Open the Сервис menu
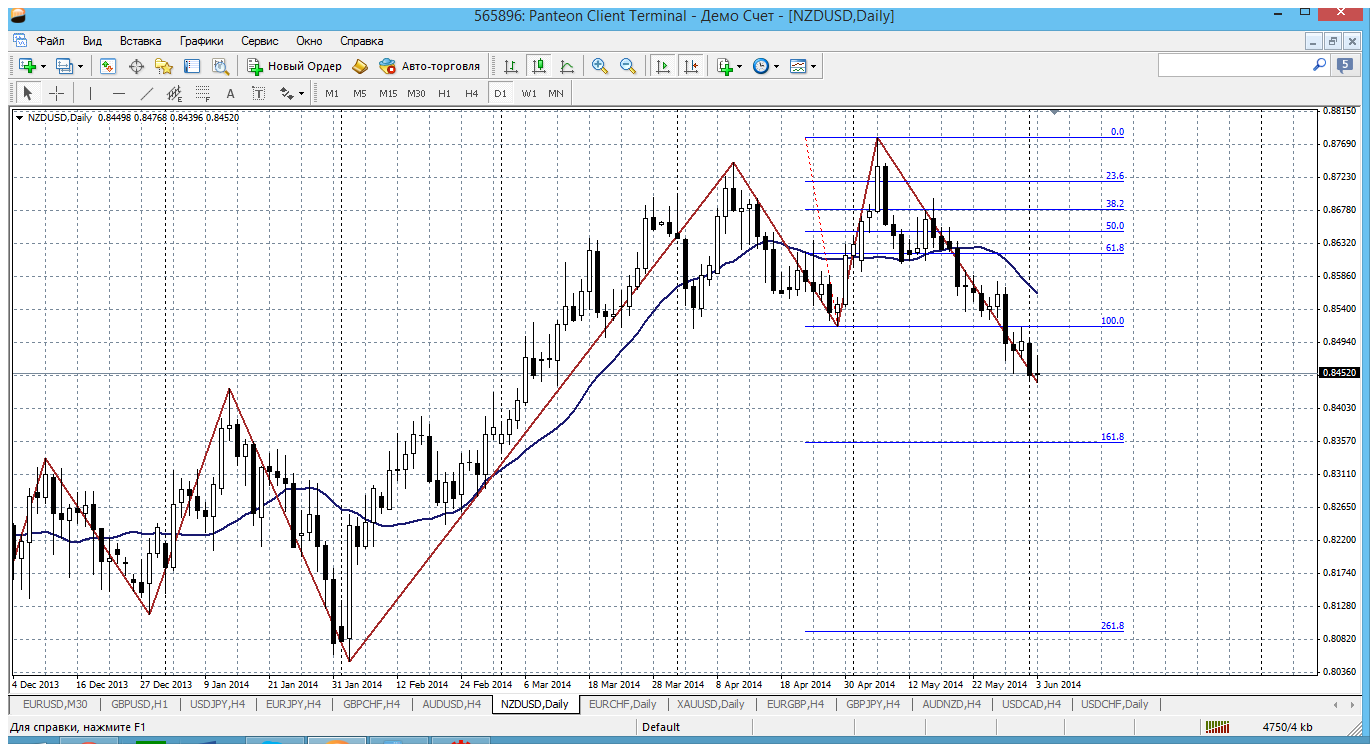 pyautogui.click(x=260, y=41)
